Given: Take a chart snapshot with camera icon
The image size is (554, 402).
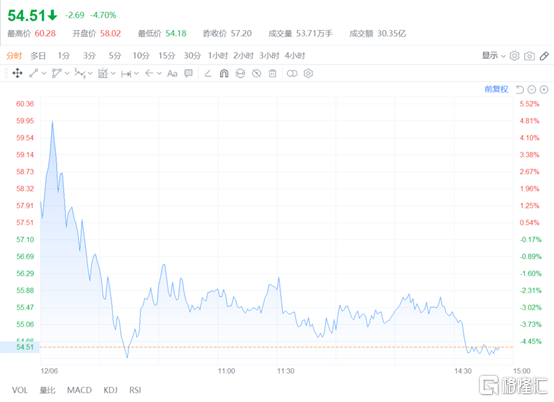Looking at the screenshot, I should (x=529, y=56).
